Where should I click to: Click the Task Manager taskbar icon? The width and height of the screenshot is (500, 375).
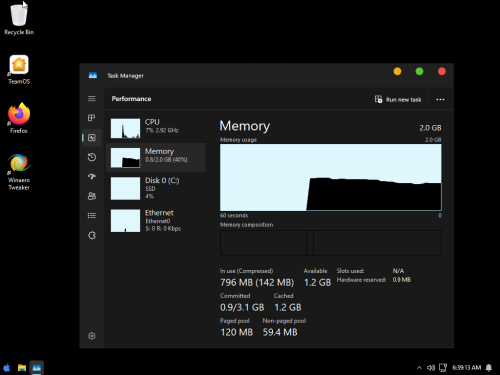[37, 368]
